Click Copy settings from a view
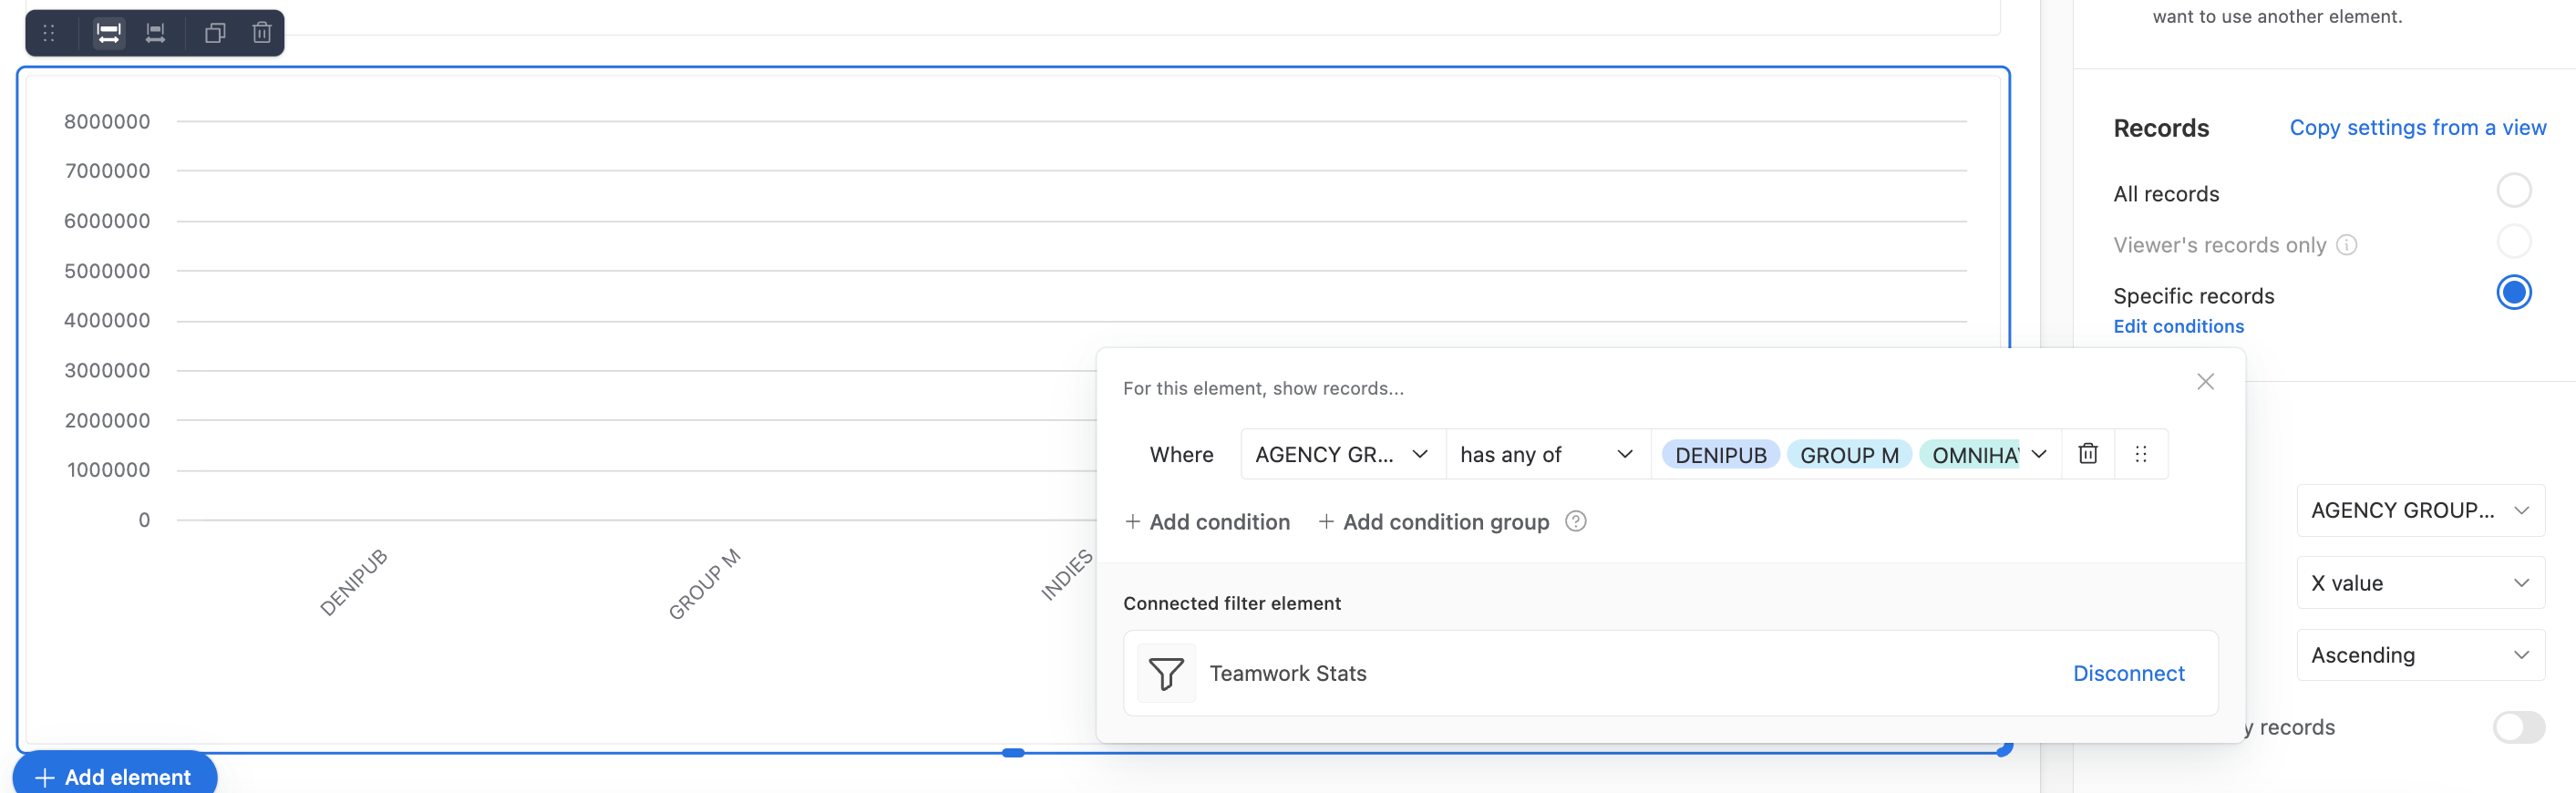The width and height of the screenshot is (2576, 793). 2417,127
